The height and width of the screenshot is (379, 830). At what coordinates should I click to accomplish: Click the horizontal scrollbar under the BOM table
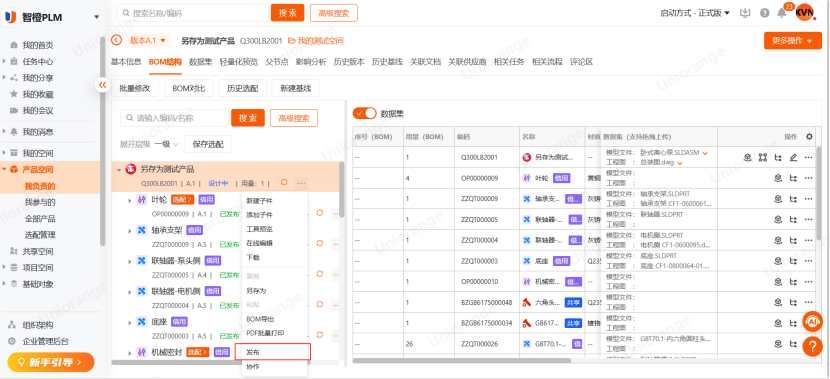[462, 360]
